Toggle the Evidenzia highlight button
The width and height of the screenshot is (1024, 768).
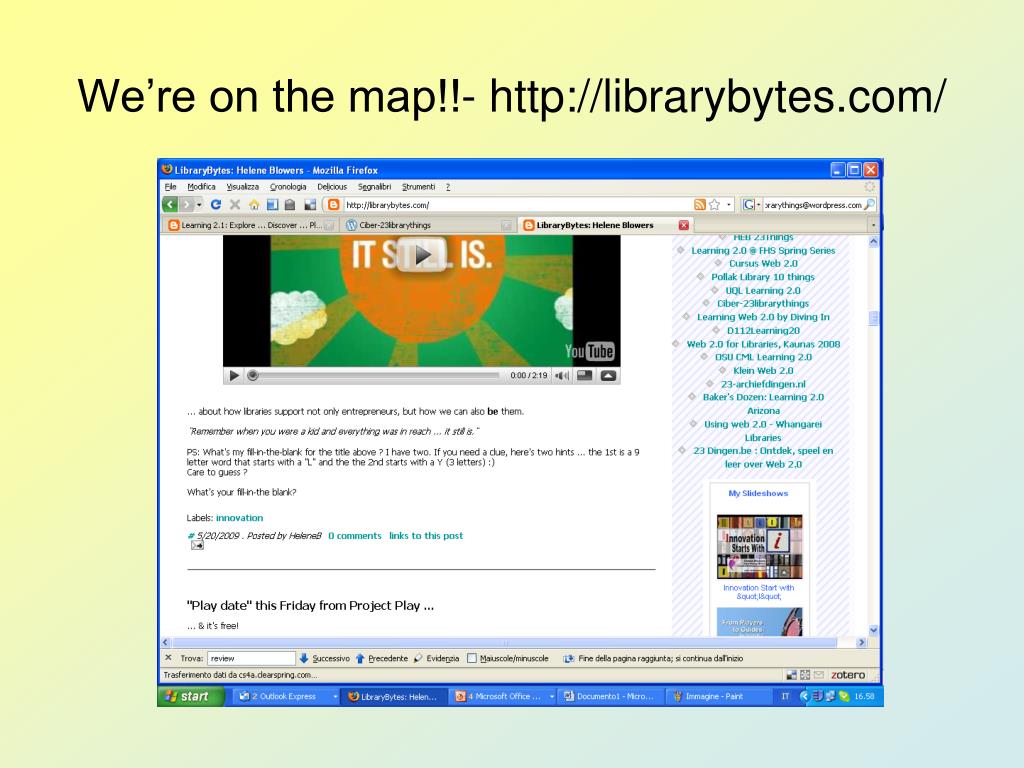pyautogui.click(x=437, y=658)
